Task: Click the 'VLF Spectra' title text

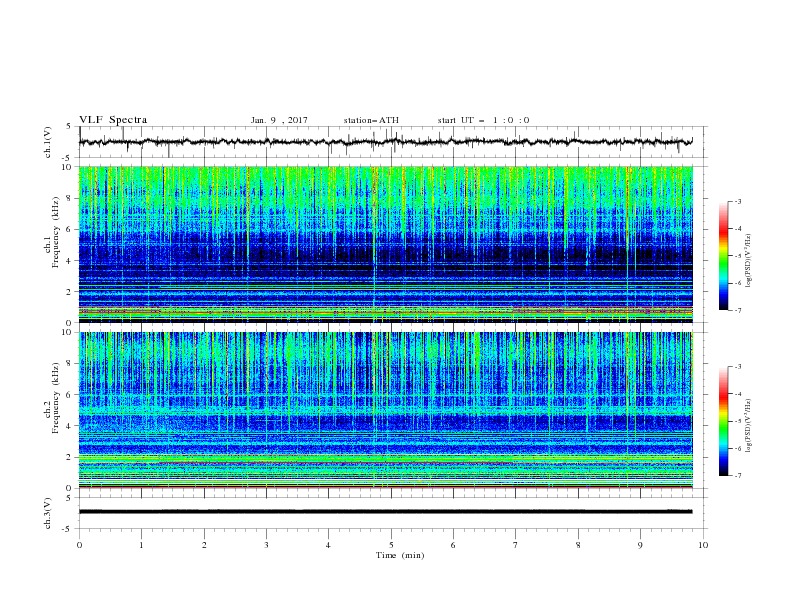Action: (113, 120)
